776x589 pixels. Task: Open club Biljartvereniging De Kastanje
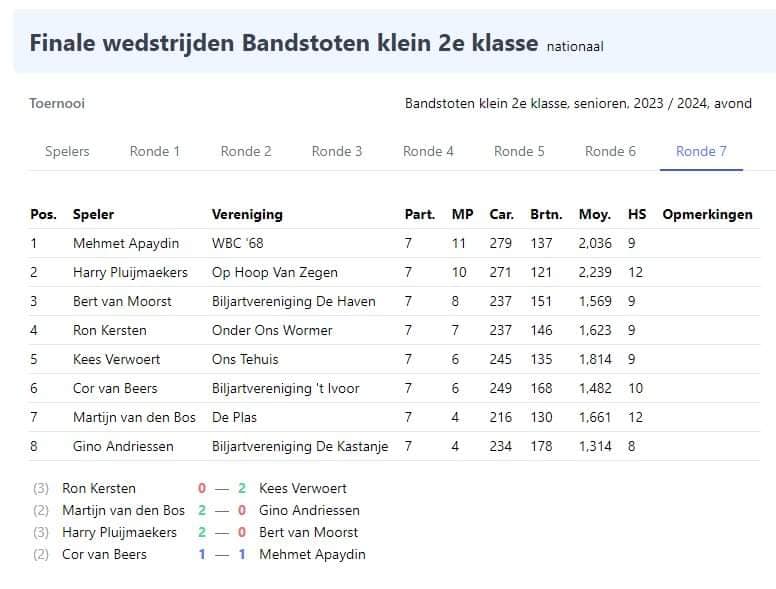point(300,446)
